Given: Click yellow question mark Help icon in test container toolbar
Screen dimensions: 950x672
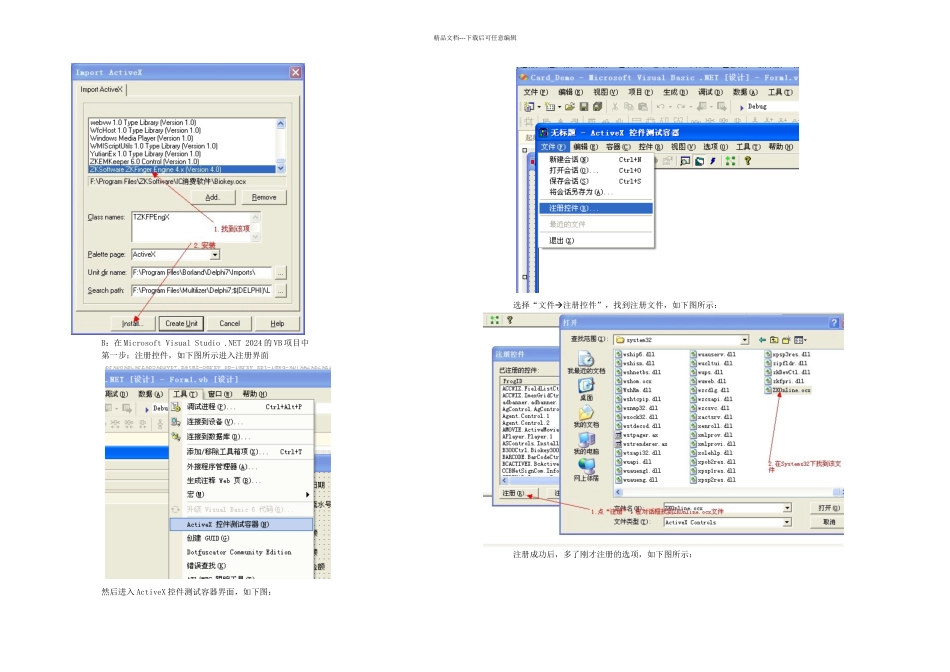Looking at the screenshot, I should point(748,161).
